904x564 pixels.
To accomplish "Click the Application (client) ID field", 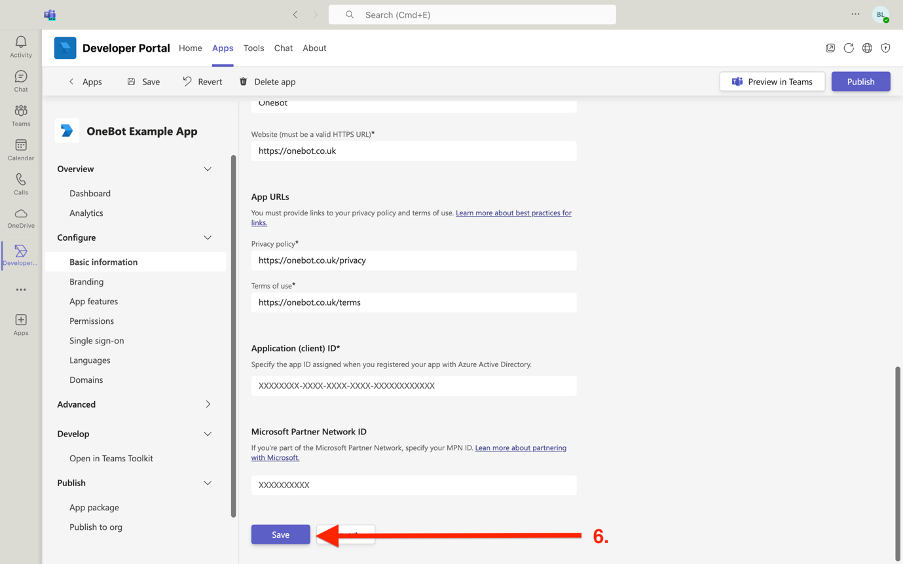I will (414, 386).
